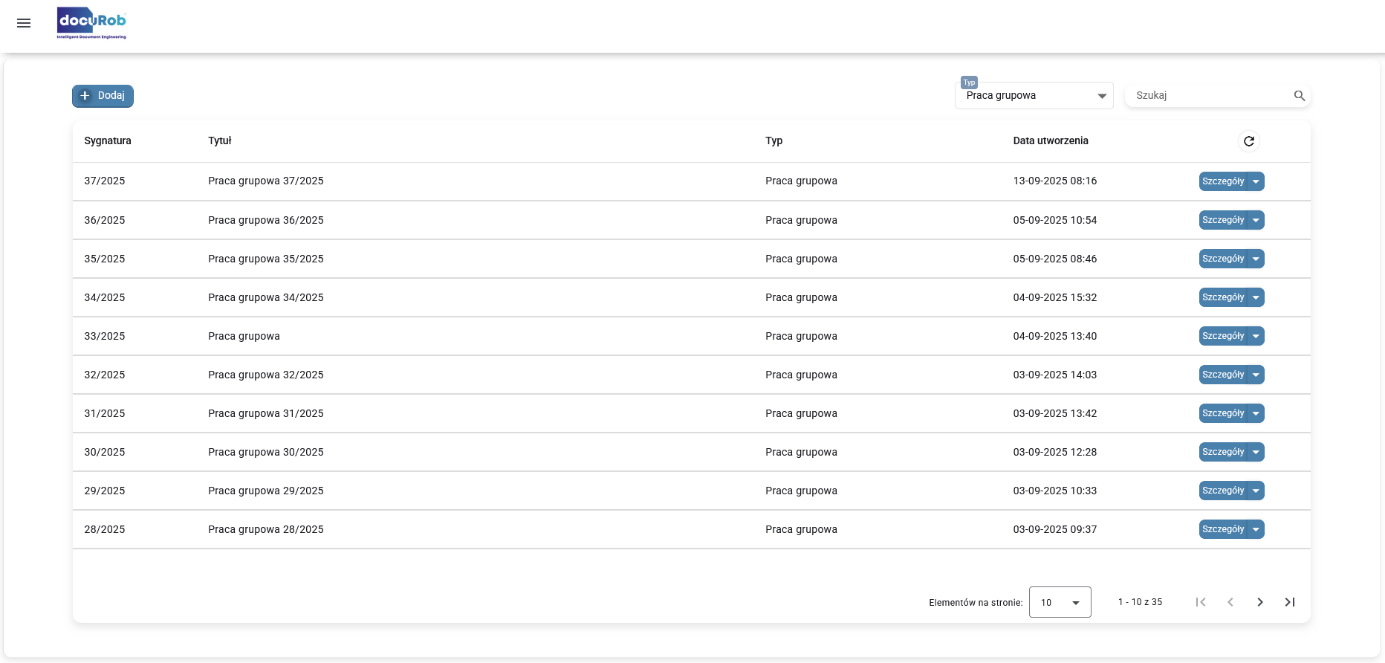Screen dimensions: 1385x663
Task: Open Szczegóły for row 30/2025
Action: coord(1222,452)
